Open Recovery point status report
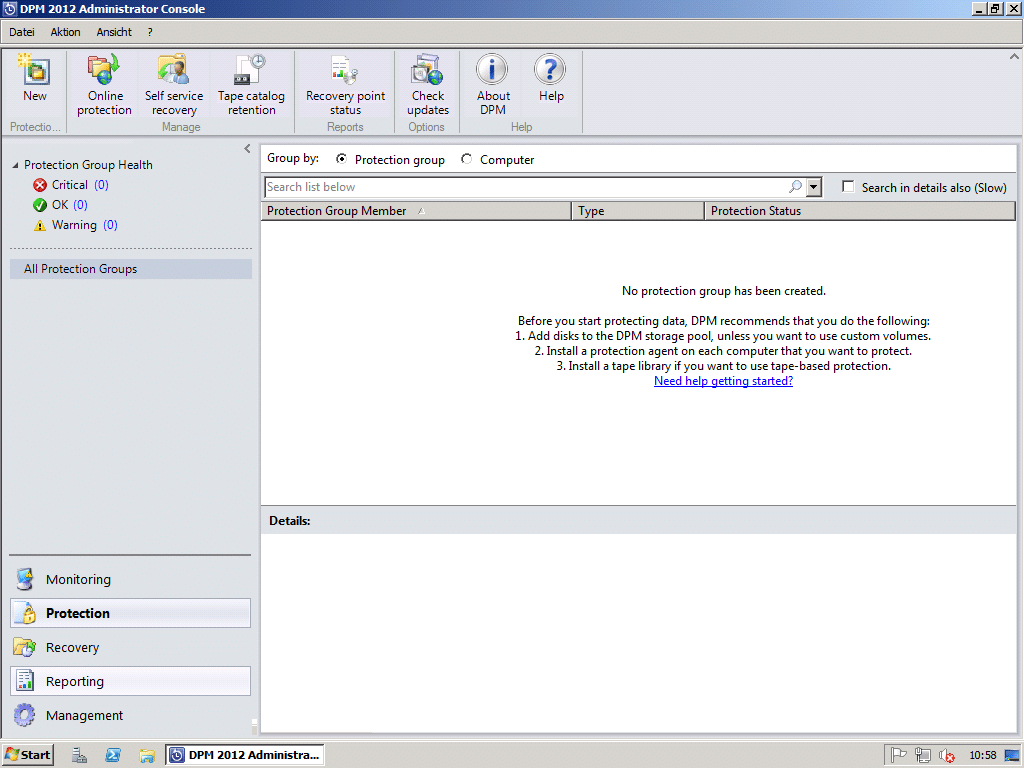 [345, 85]
